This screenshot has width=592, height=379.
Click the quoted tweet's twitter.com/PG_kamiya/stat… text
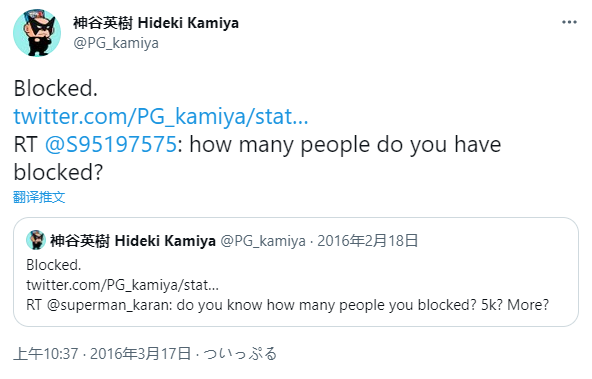[122, 285]
